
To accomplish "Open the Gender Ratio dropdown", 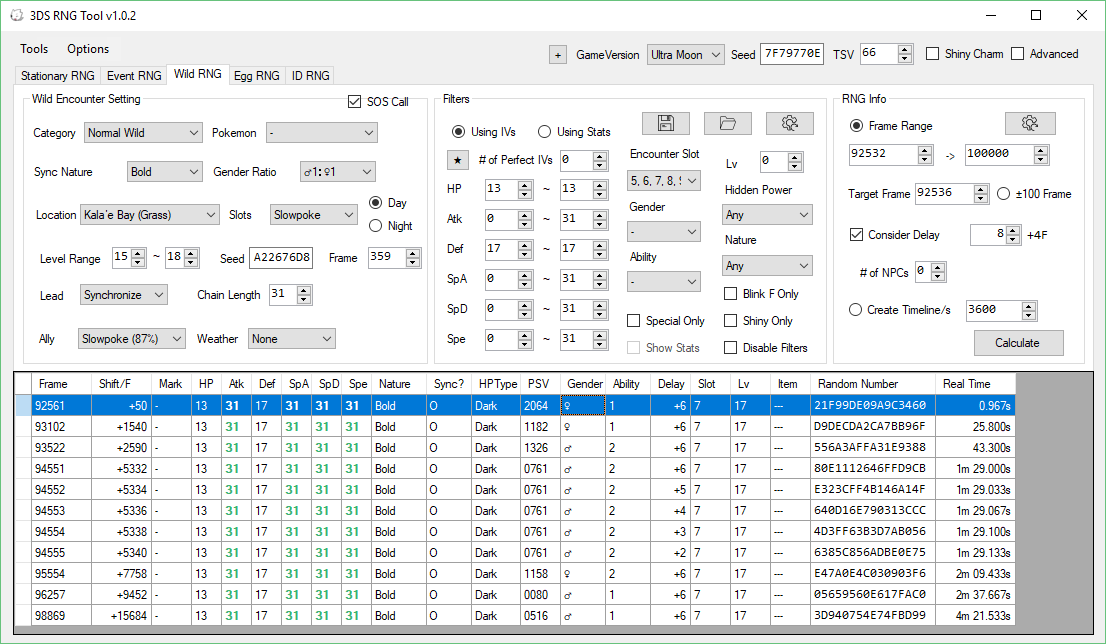I will click(338, 172).
